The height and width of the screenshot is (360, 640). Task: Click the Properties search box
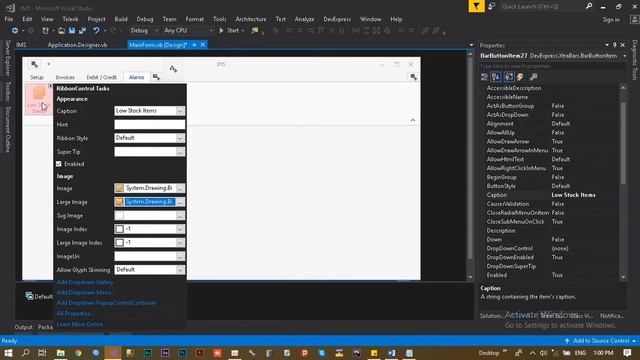pos(553,66)
